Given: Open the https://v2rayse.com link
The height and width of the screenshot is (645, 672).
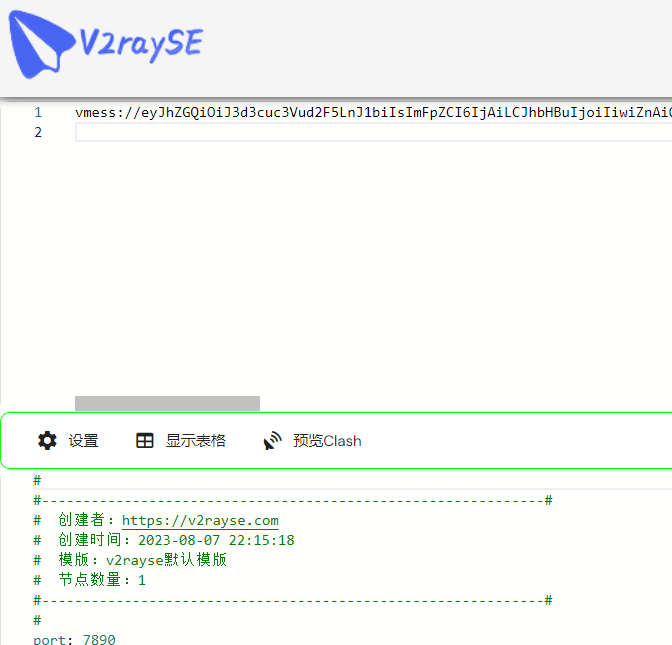Looking at the screenshot, I should [x=200, y=520].
